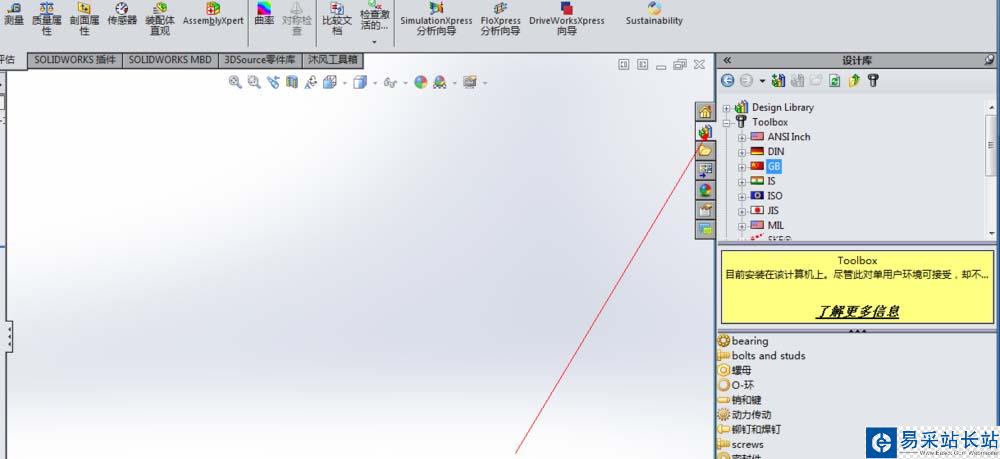This screenshot has height=459, width=1000.
Task: Click 检查激活的 check active document
Action: pos(374,17)
